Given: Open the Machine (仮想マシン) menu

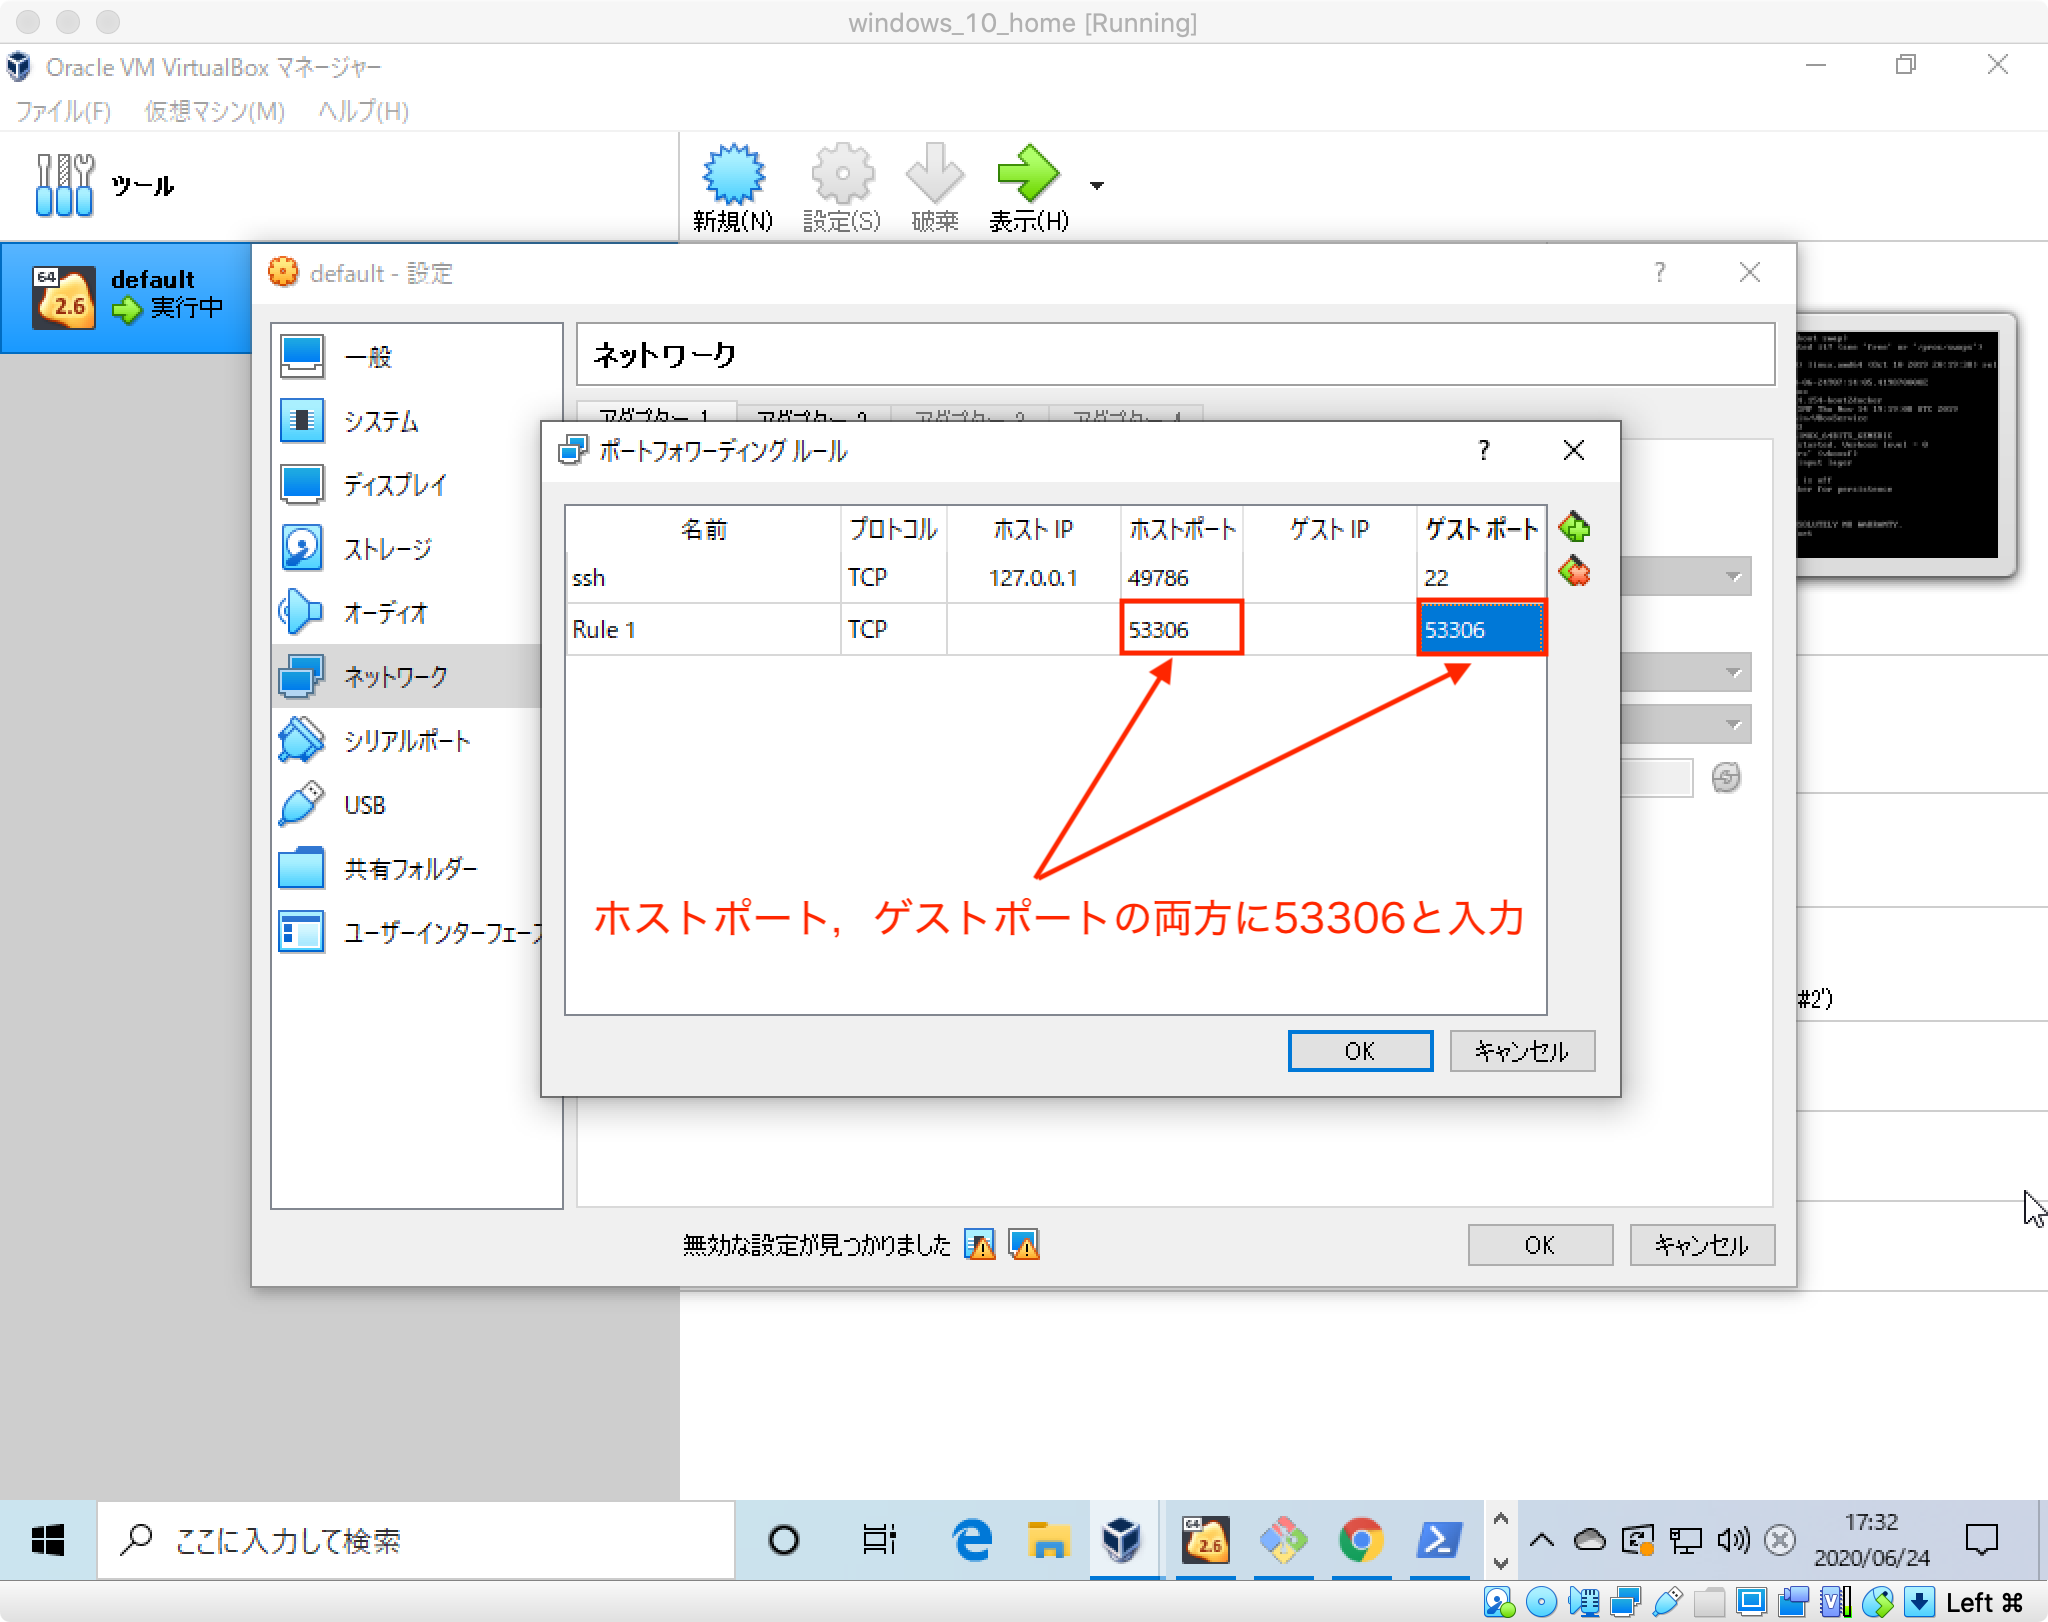Looking at the screenshot, I should tap(214, 111).
